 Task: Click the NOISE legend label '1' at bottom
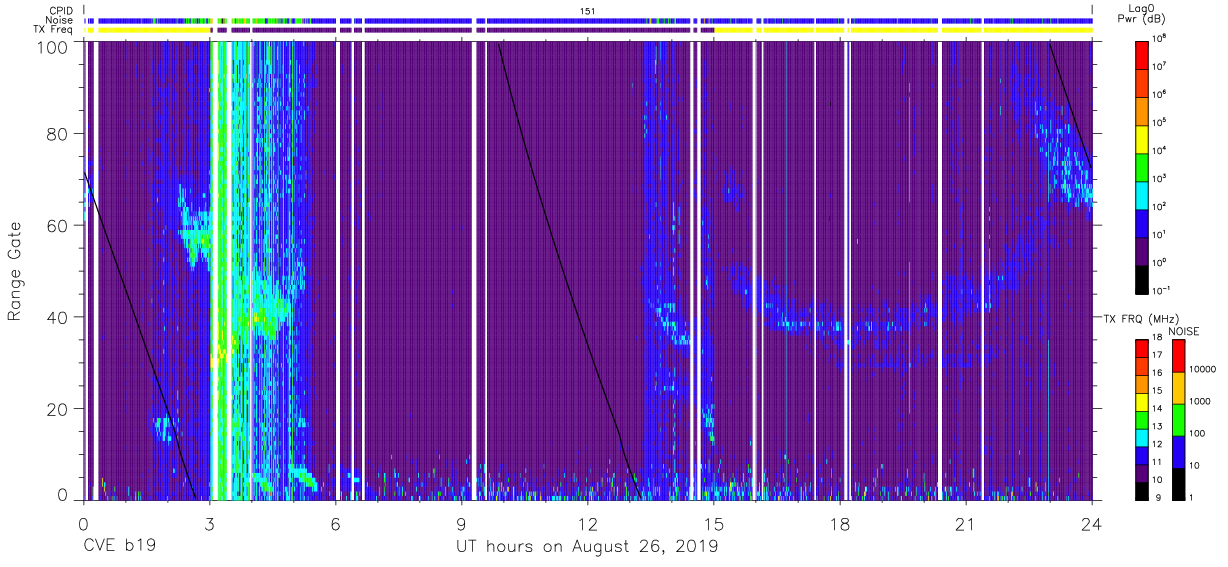[1190, 498]
